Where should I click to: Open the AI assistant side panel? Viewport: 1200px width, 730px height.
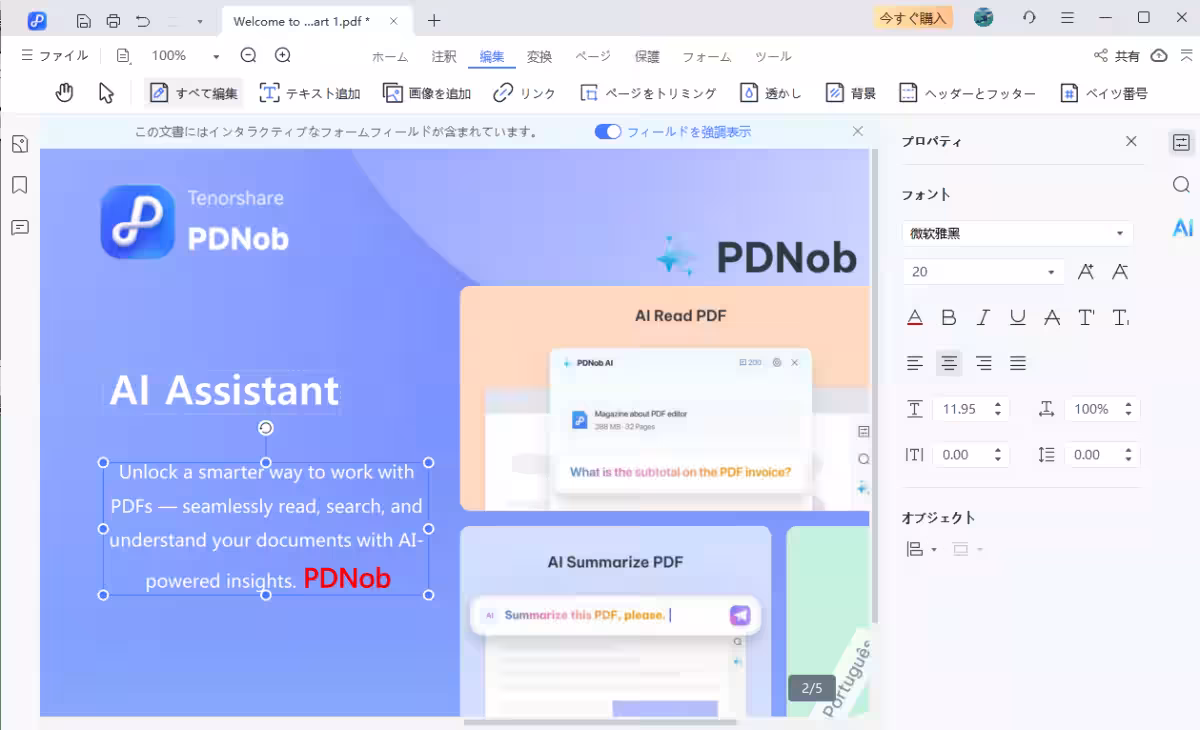1182,228
